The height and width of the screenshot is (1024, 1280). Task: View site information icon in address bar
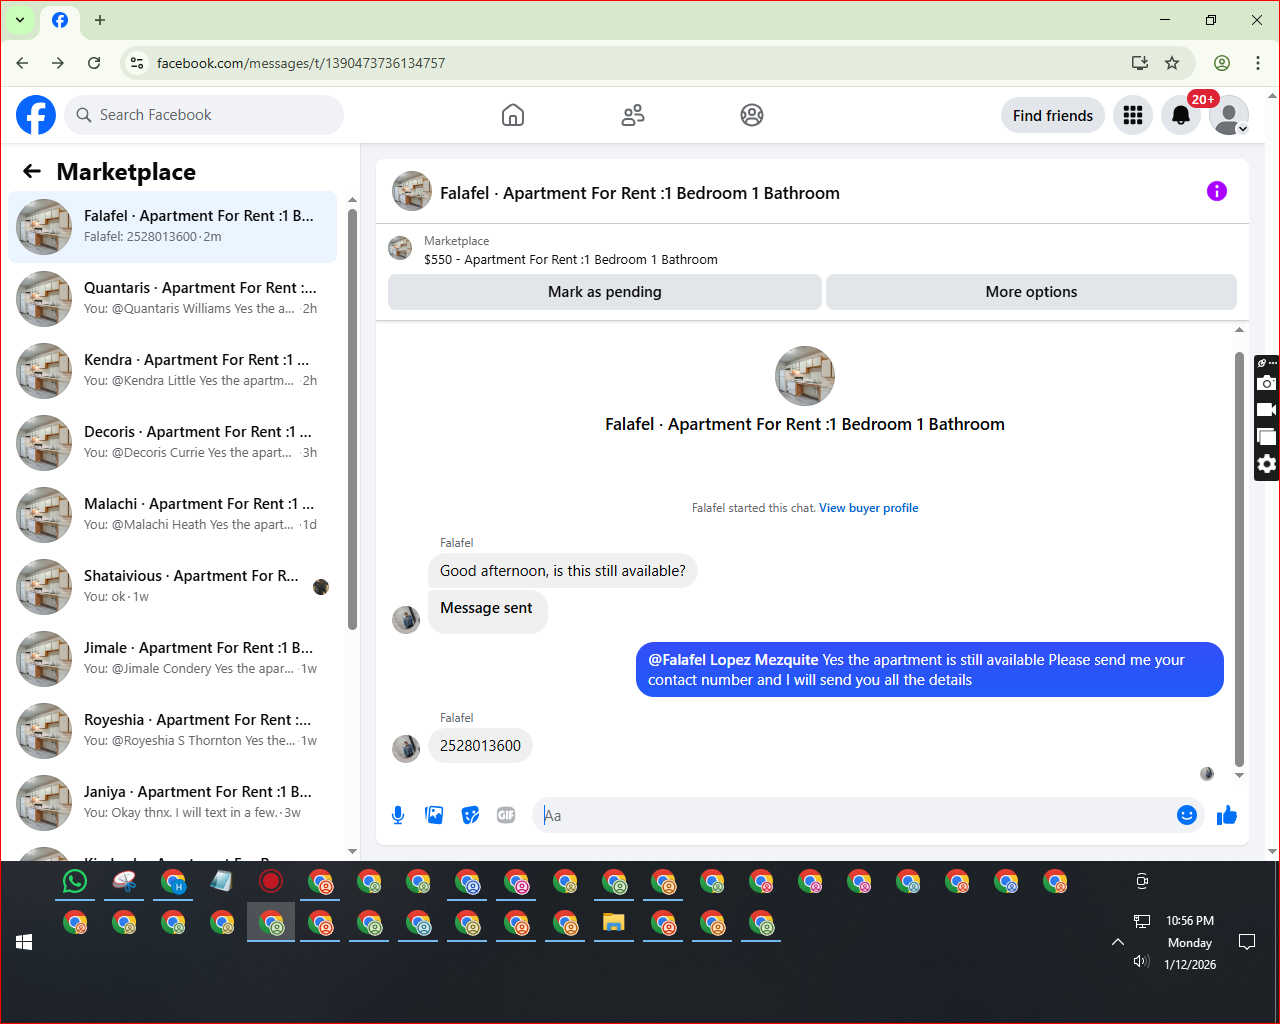click(x=138, y=63)
